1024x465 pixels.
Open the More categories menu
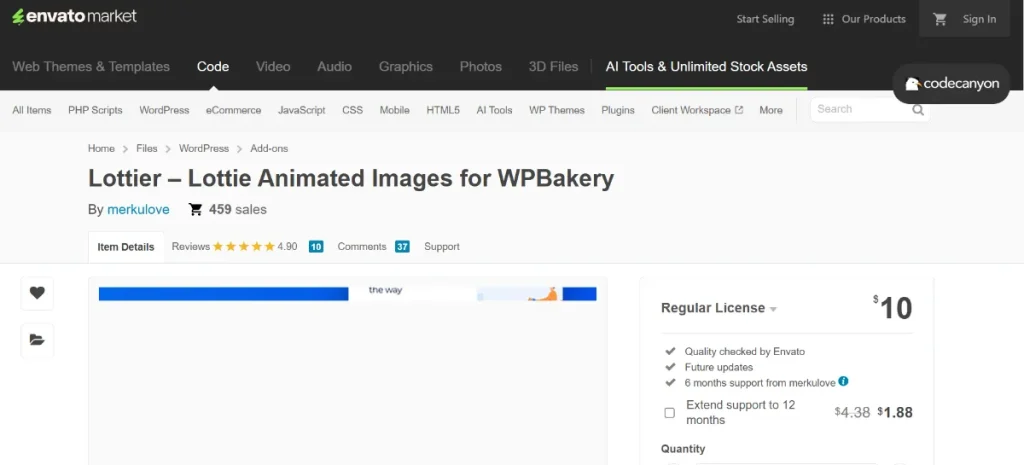(x=771, y=110)
